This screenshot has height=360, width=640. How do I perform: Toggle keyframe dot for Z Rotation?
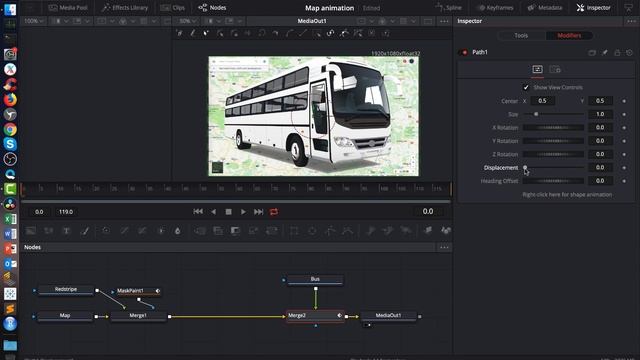(x=624, y=154)
